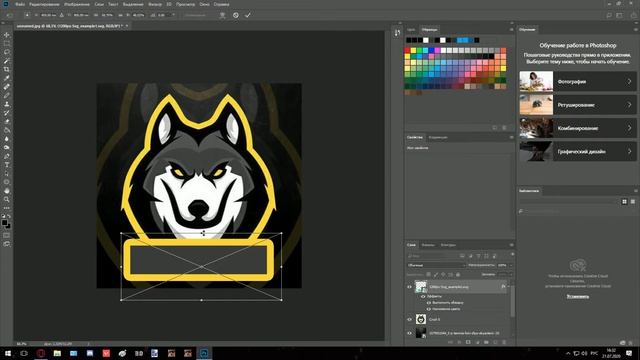The image size is (640, 360).
Task: Close the open document tab
Action: [x=127, y=26]
